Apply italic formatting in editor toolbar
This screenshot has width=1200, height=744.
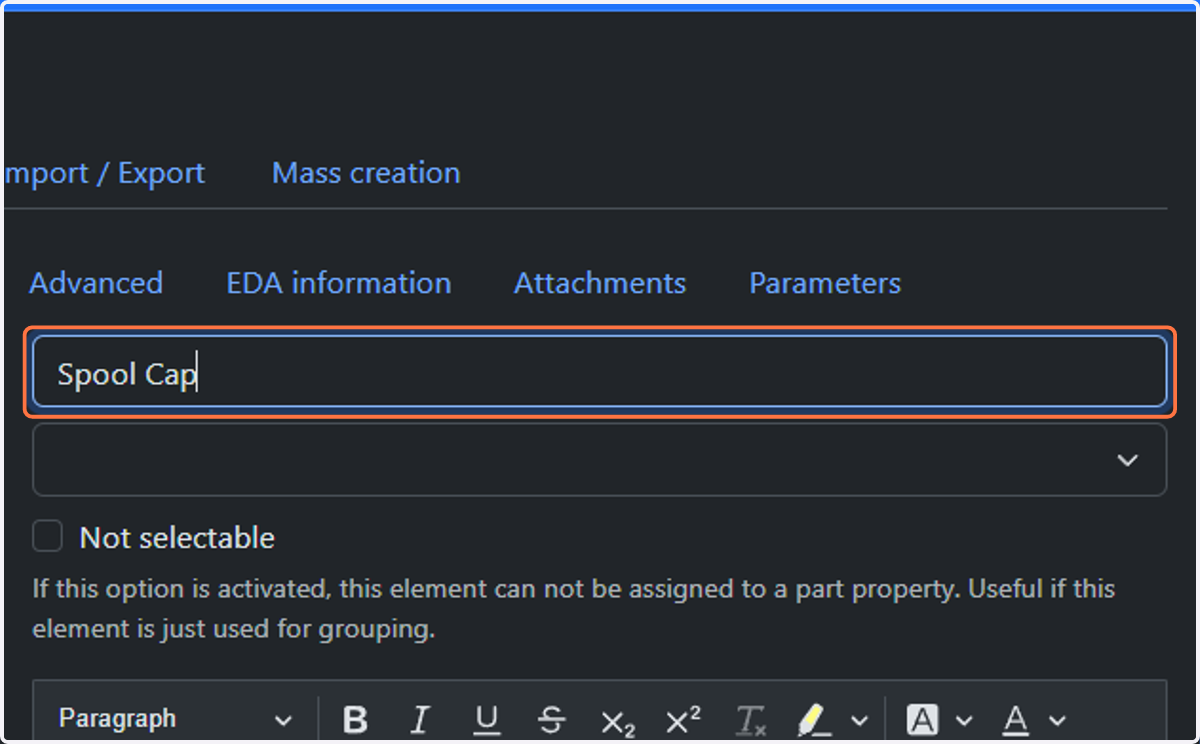pyautogui.click(x=421, y=720)
